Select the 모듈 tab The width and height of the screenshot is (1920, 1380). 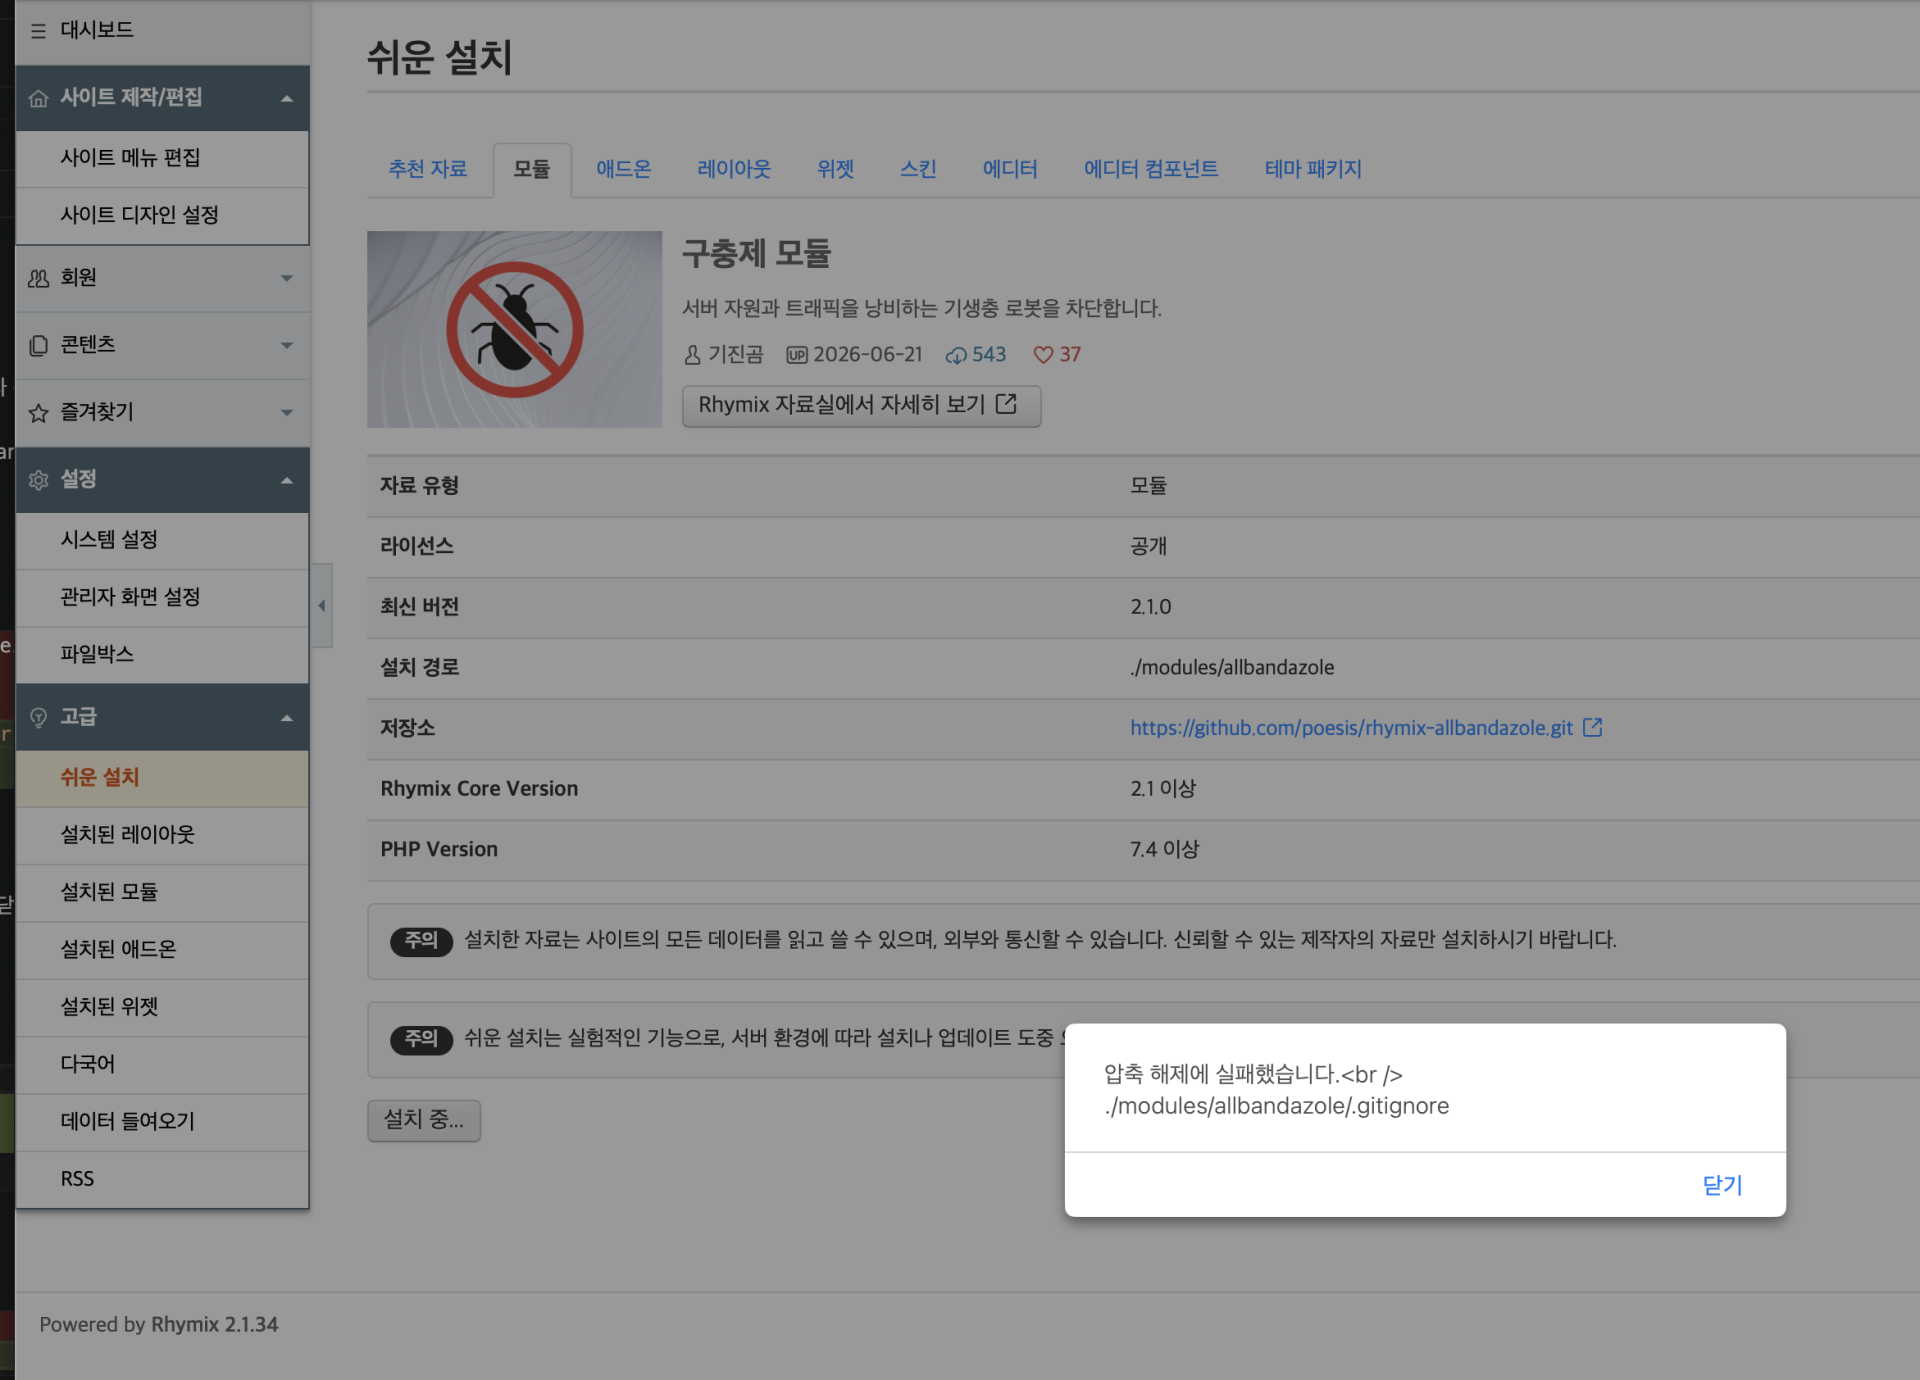532,169
